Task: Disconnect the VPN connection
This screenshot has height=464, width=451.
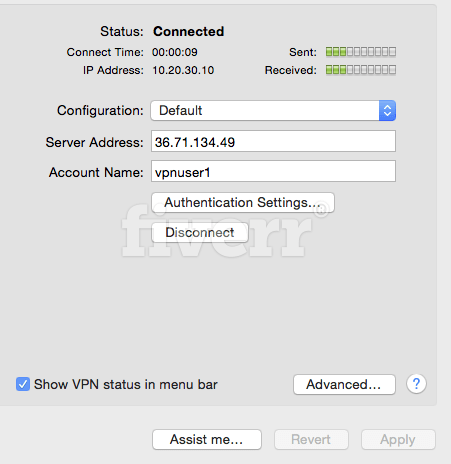Action: [200, 232]
